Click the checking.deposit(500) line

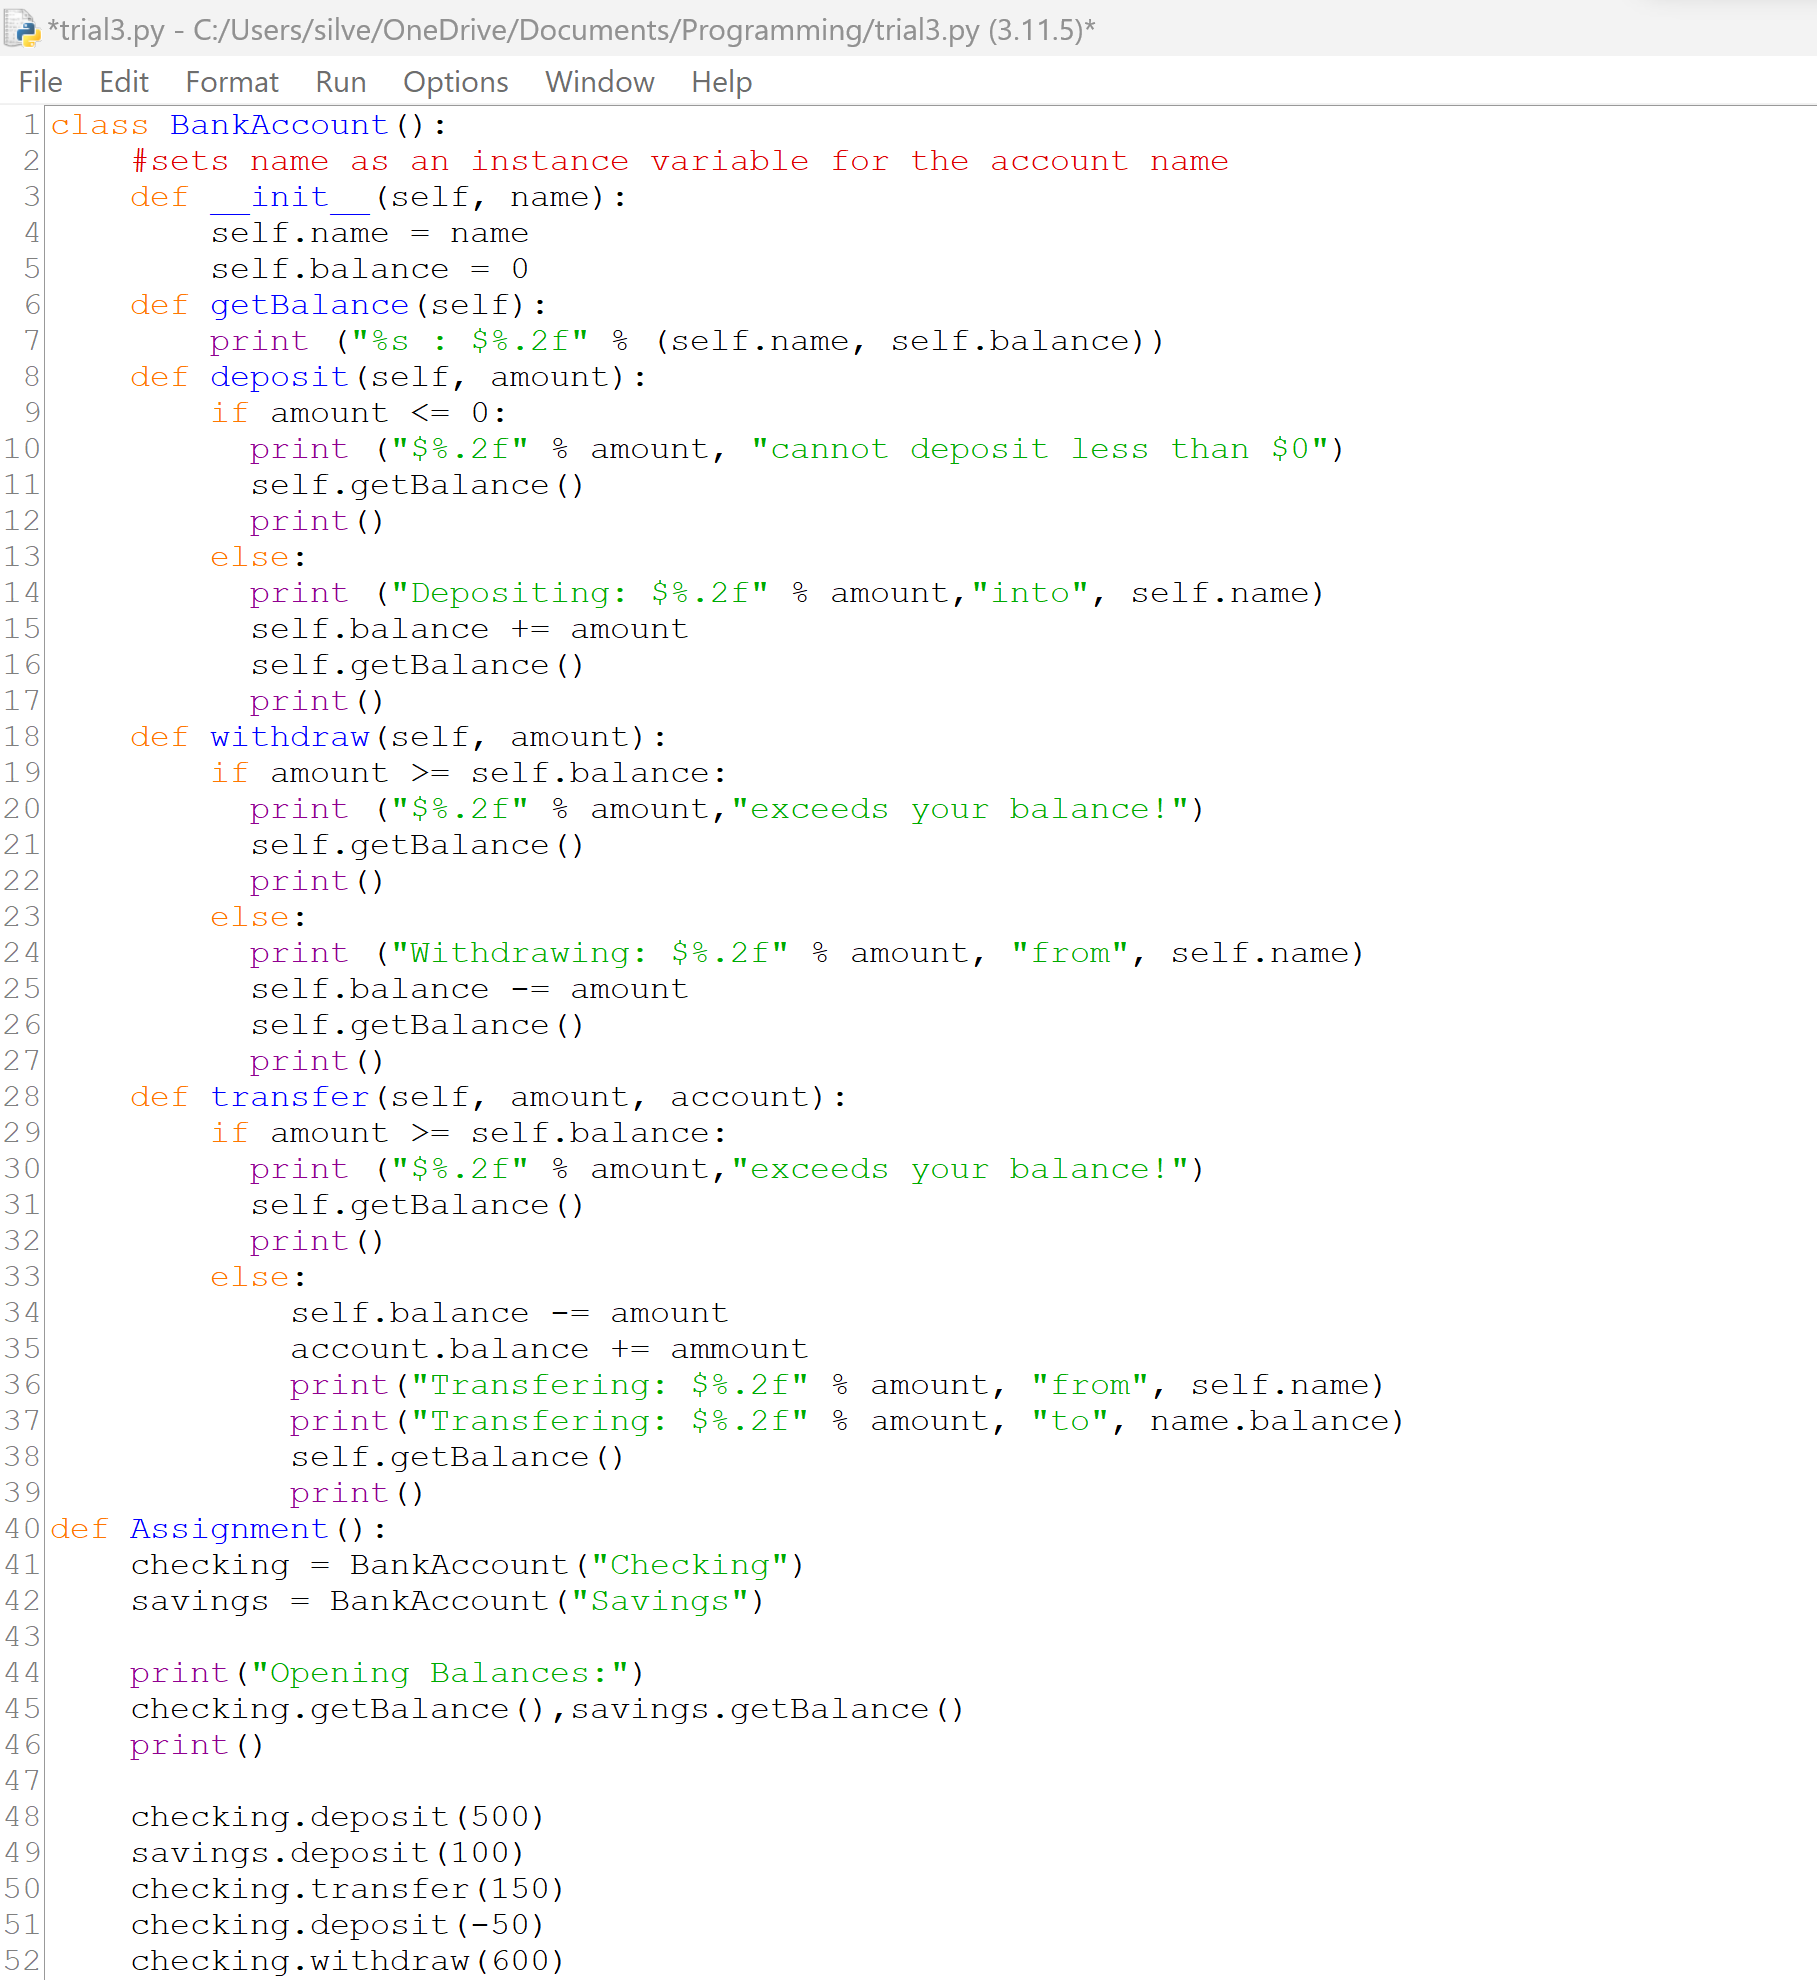click(335, 1816)
